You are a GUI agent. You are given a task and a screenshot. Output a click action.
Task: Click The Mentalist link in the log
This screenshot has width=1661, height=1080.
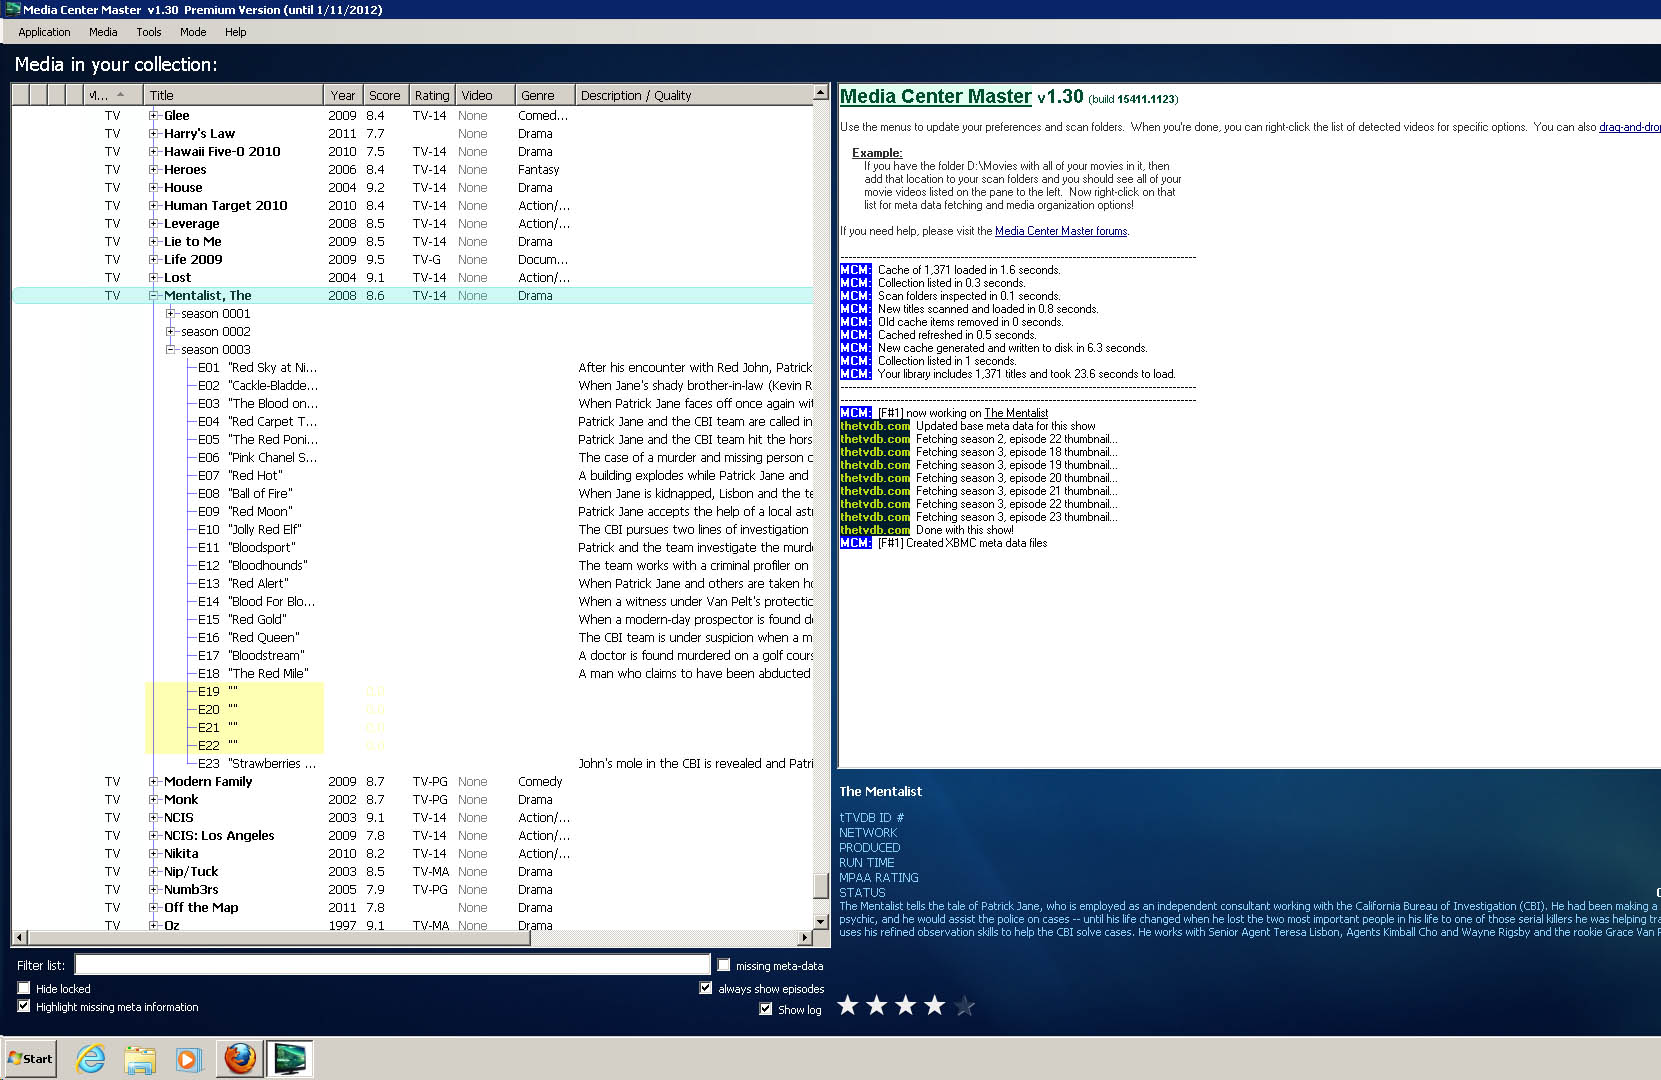1016,413
